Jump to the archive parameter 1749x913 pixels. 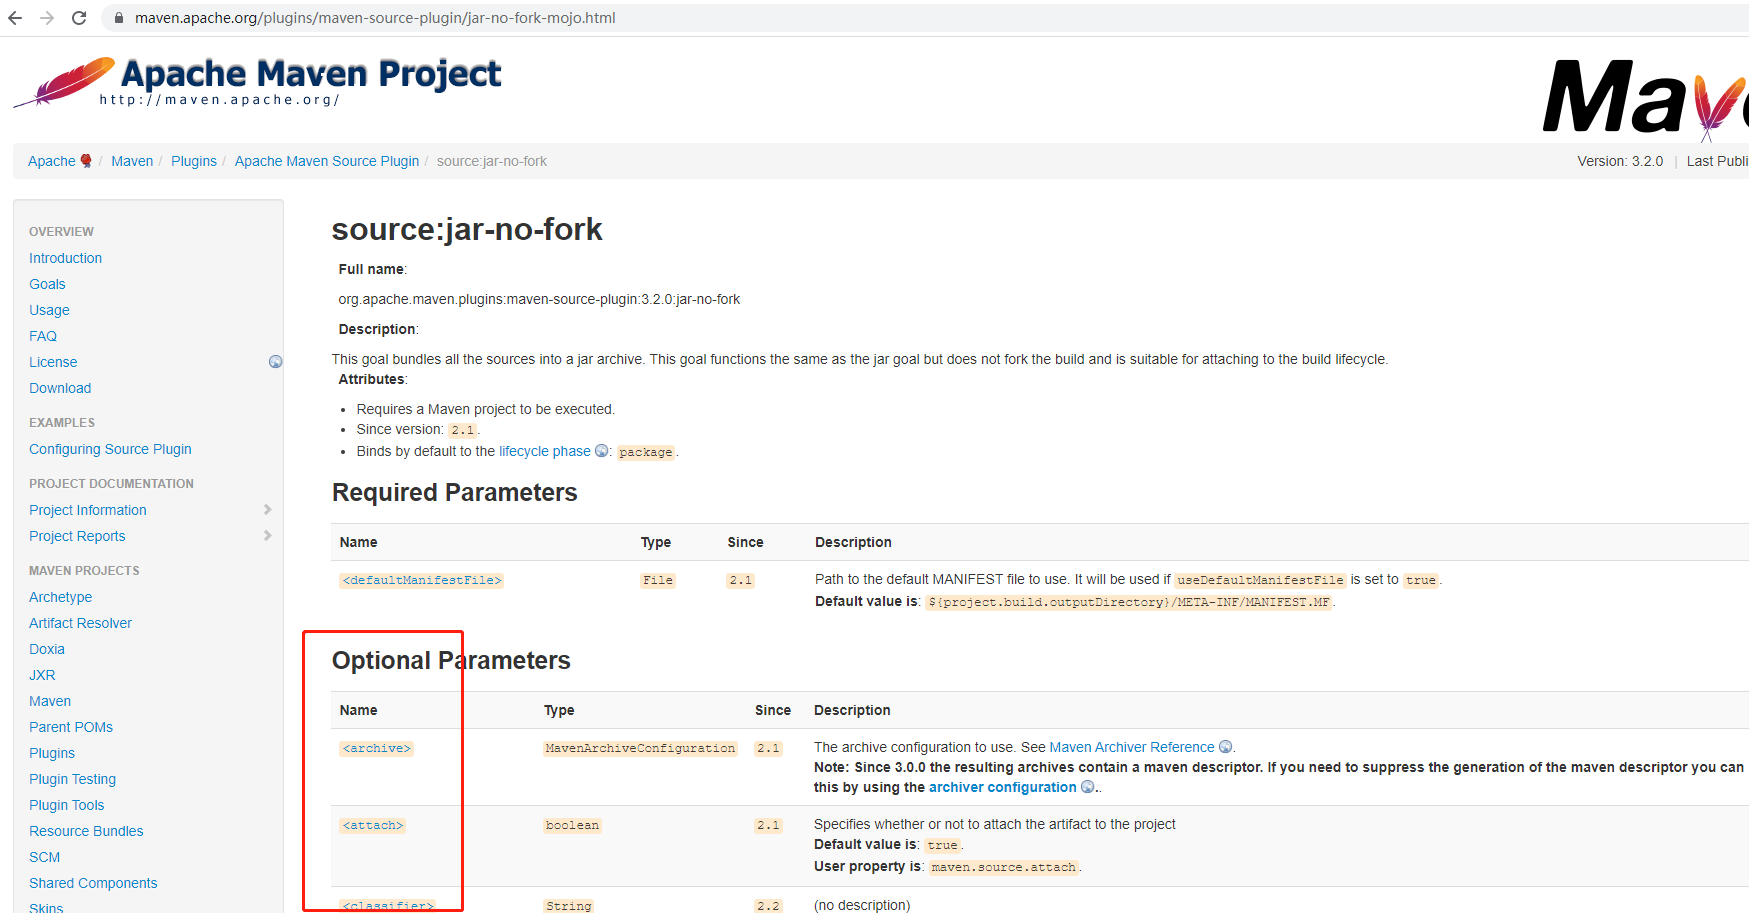pos(376,748)
